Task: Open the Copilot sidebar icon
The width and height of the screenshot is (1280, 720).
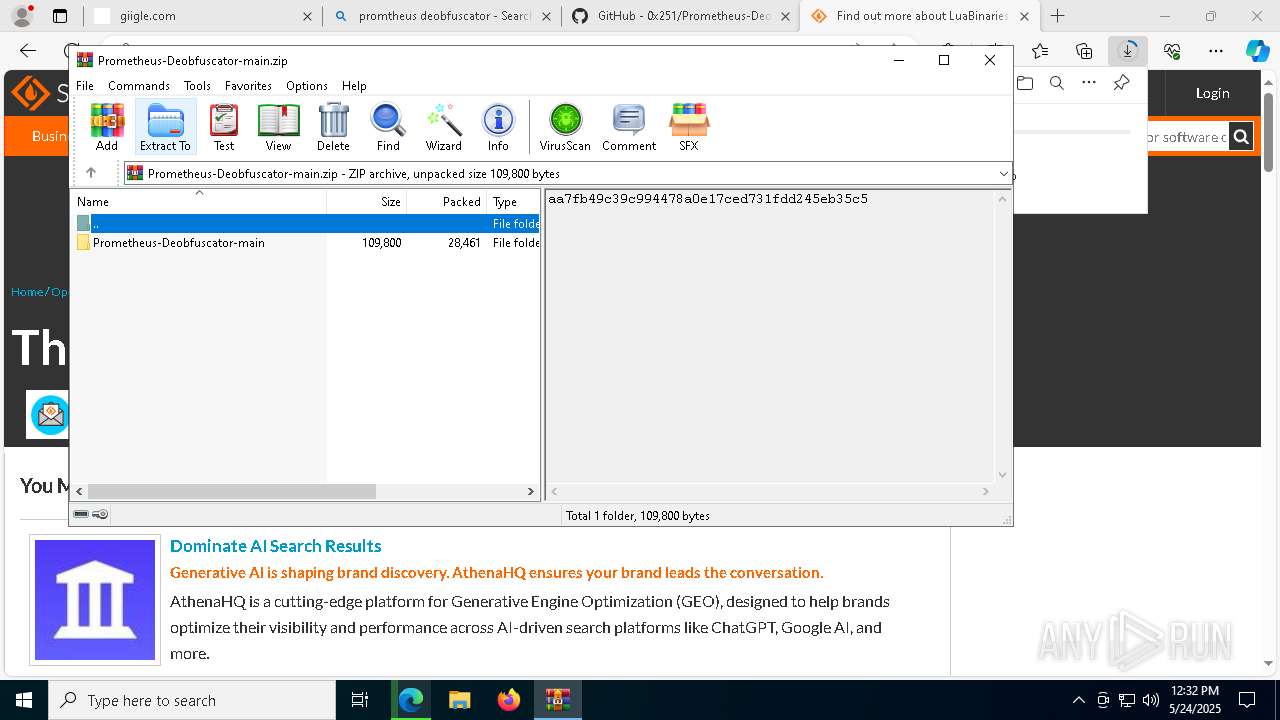Action: pyautogui.click(x=1257, y=51)
